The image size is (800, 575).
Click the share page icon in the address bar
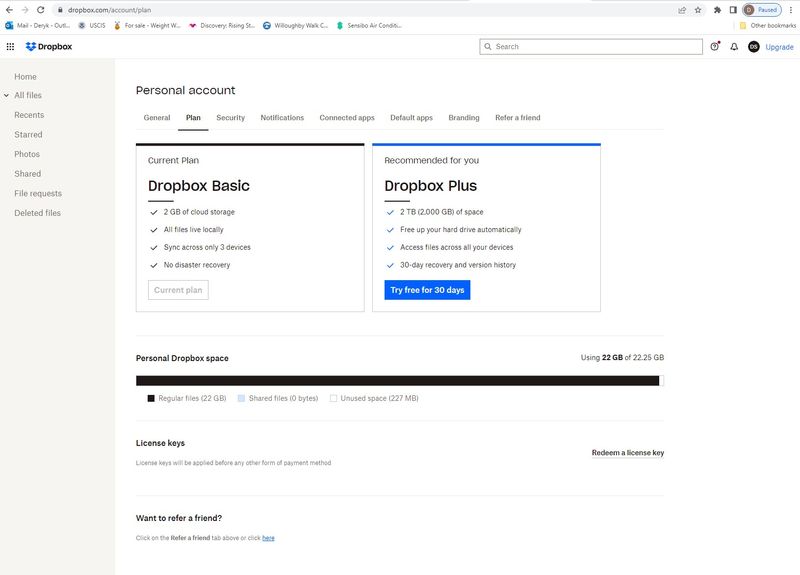click(x=682, y=10)
